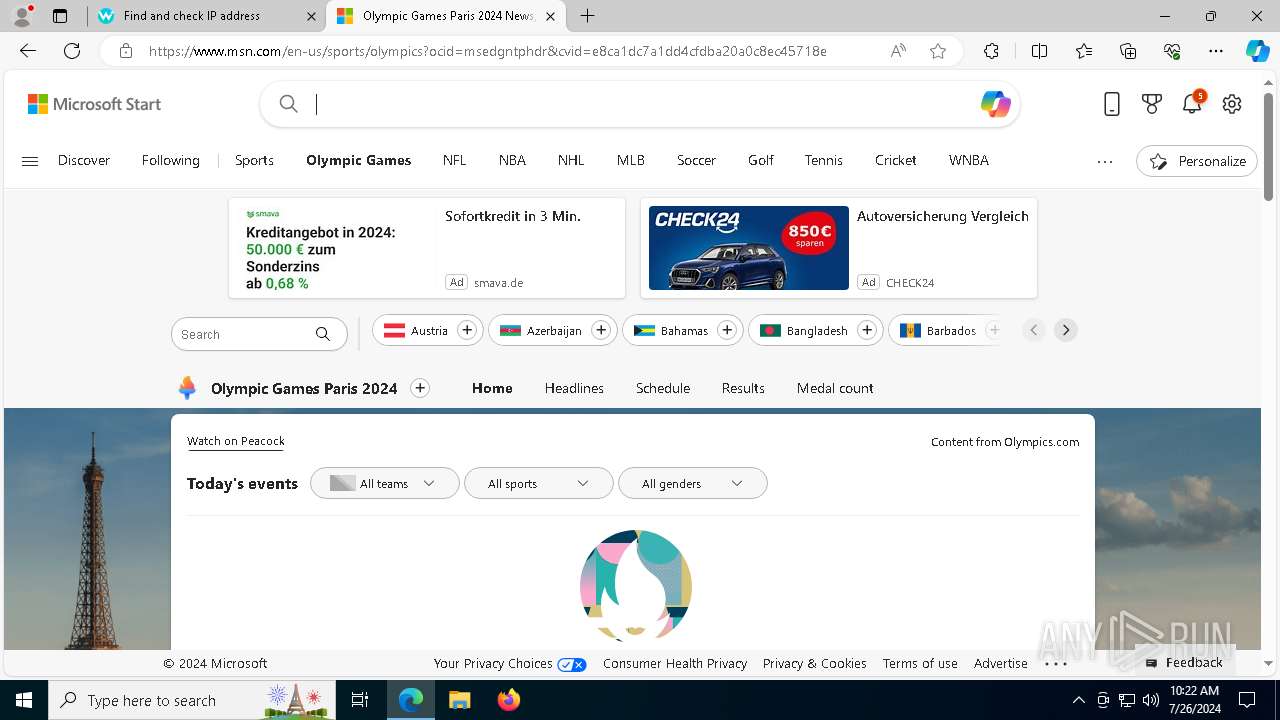This screenshot has height=720, width=1280.
Task: Open Microsoft Rewards trophy icon
Action: [1152, 104]
